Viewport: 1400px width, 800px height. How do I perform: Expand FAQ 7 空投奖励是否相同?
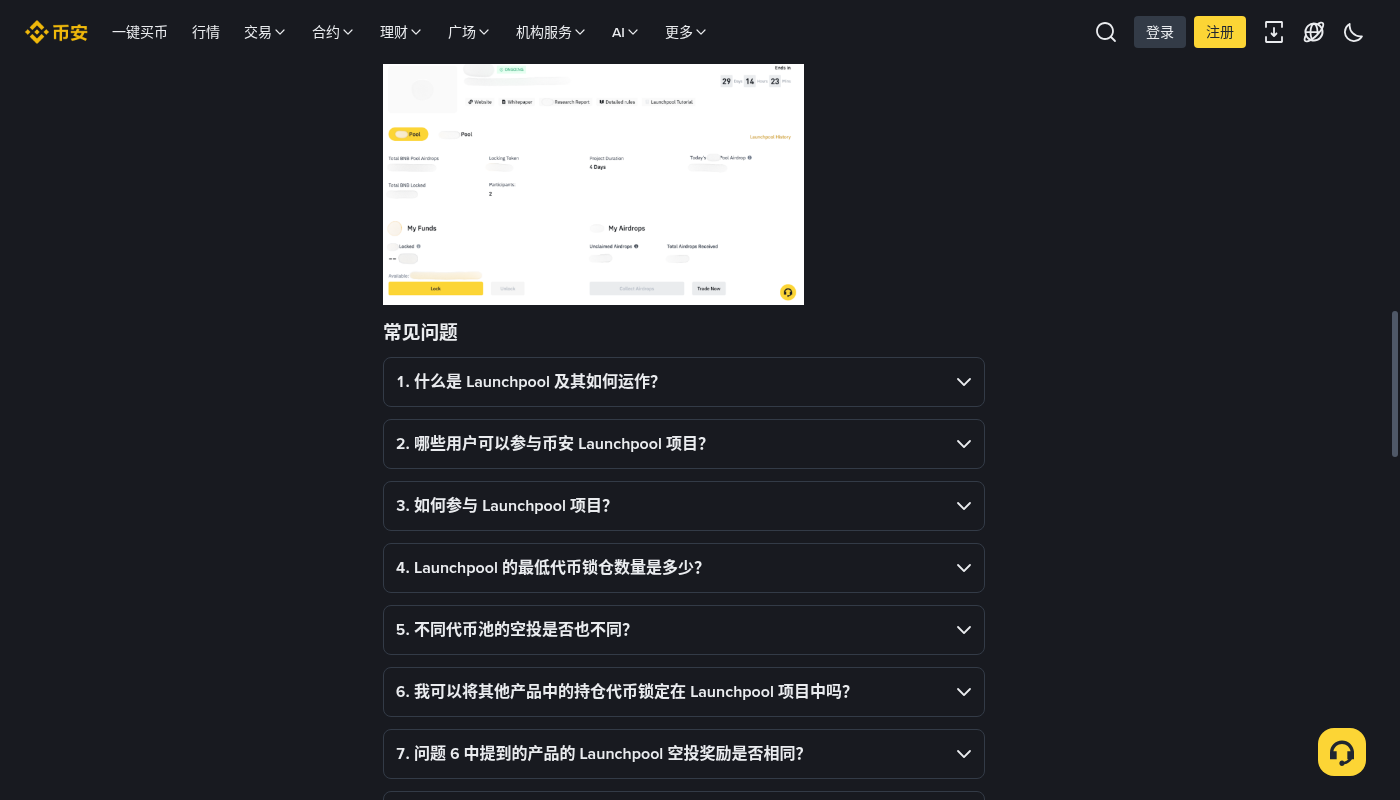[x=684, y=754]
